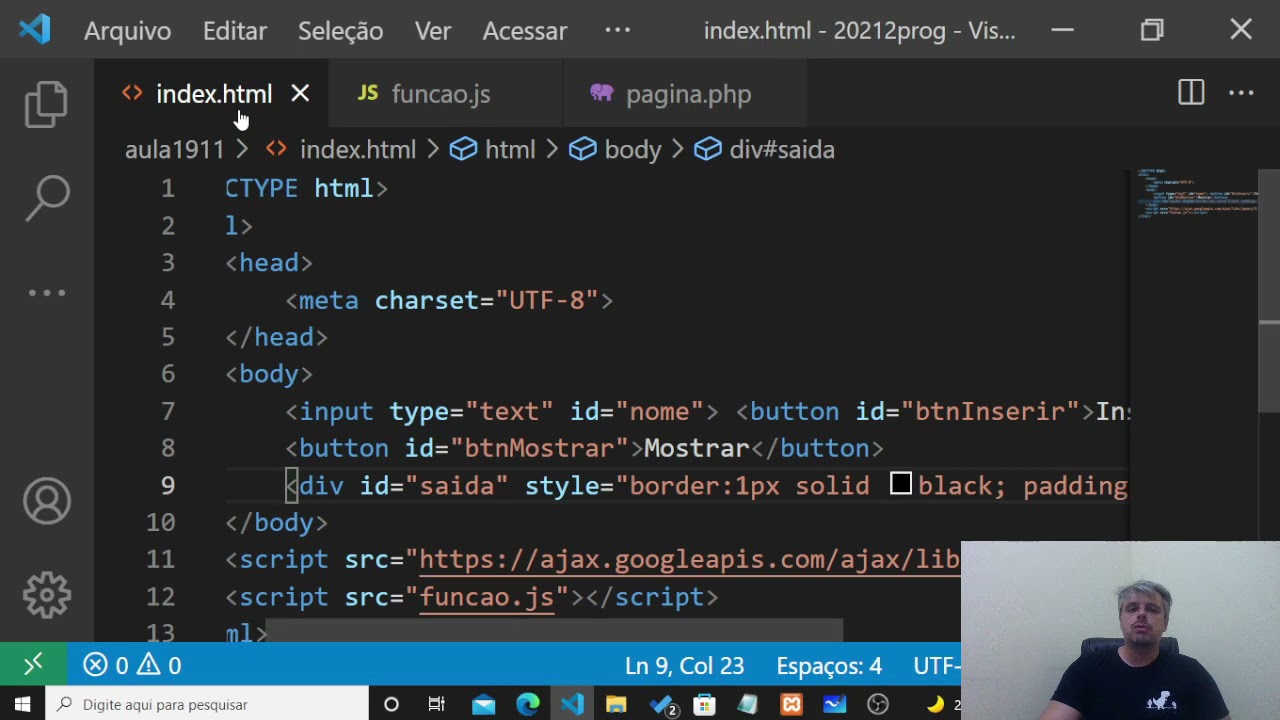Click the horizontal scrollbar under the code
The width and height of the screenshot is (1280, 720).
555,631
